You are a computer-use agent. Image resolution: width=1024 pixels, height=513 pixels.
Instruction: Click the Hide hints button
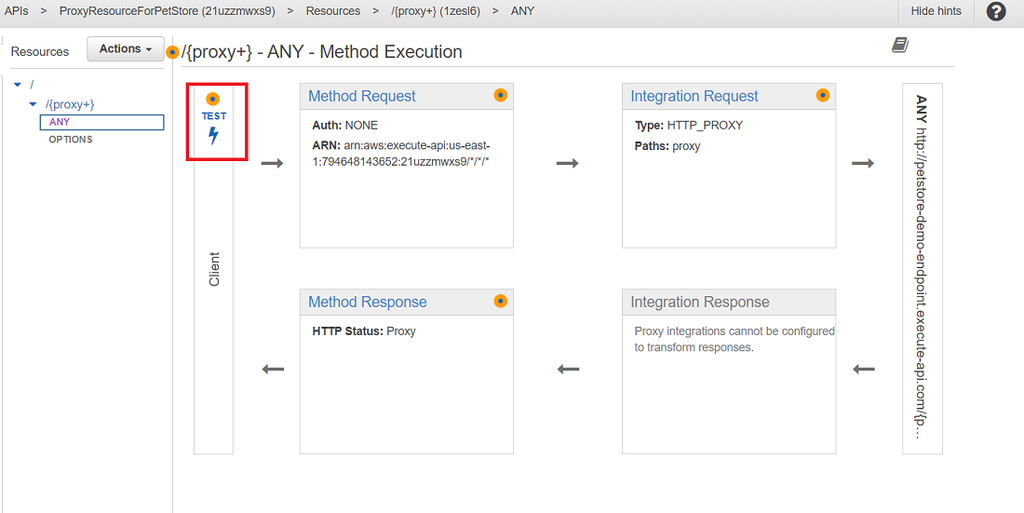[936, 11]
